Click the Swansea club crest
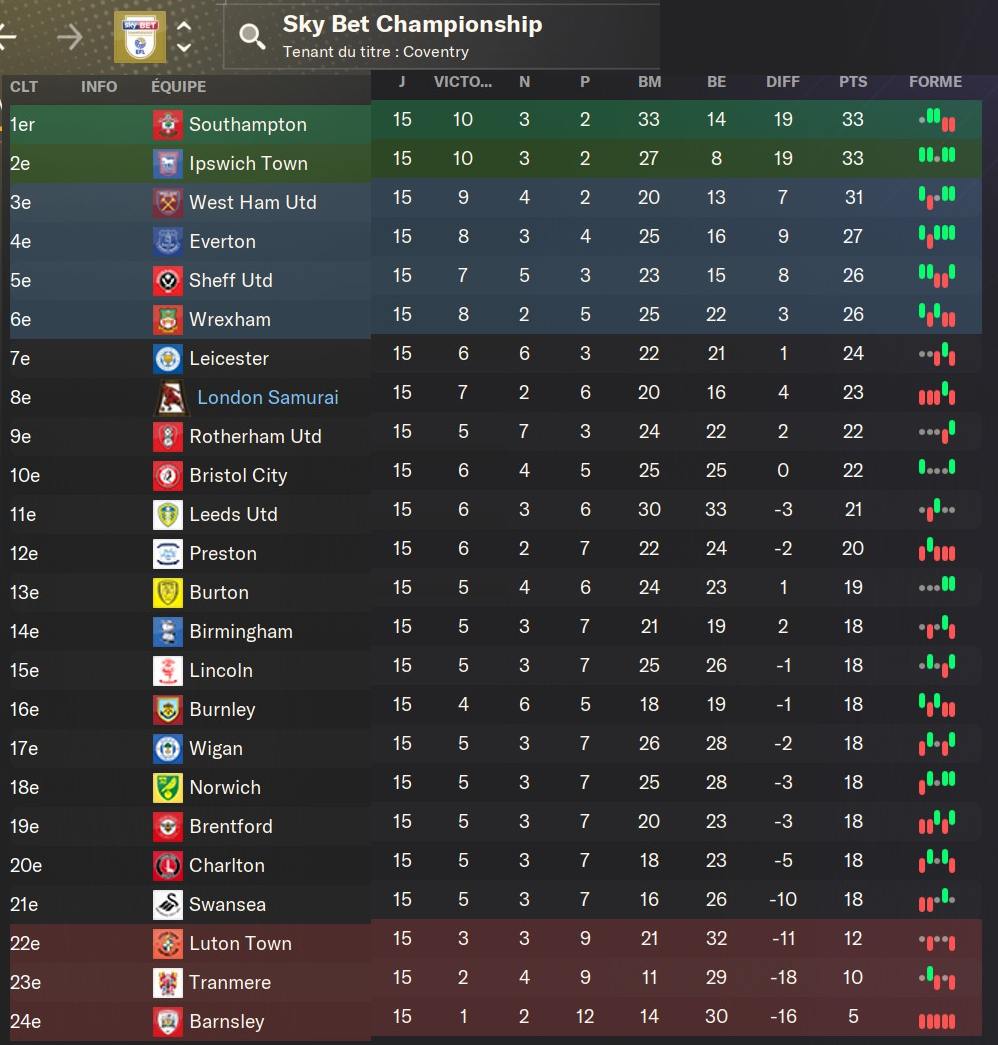 click(x=167, y=905)
